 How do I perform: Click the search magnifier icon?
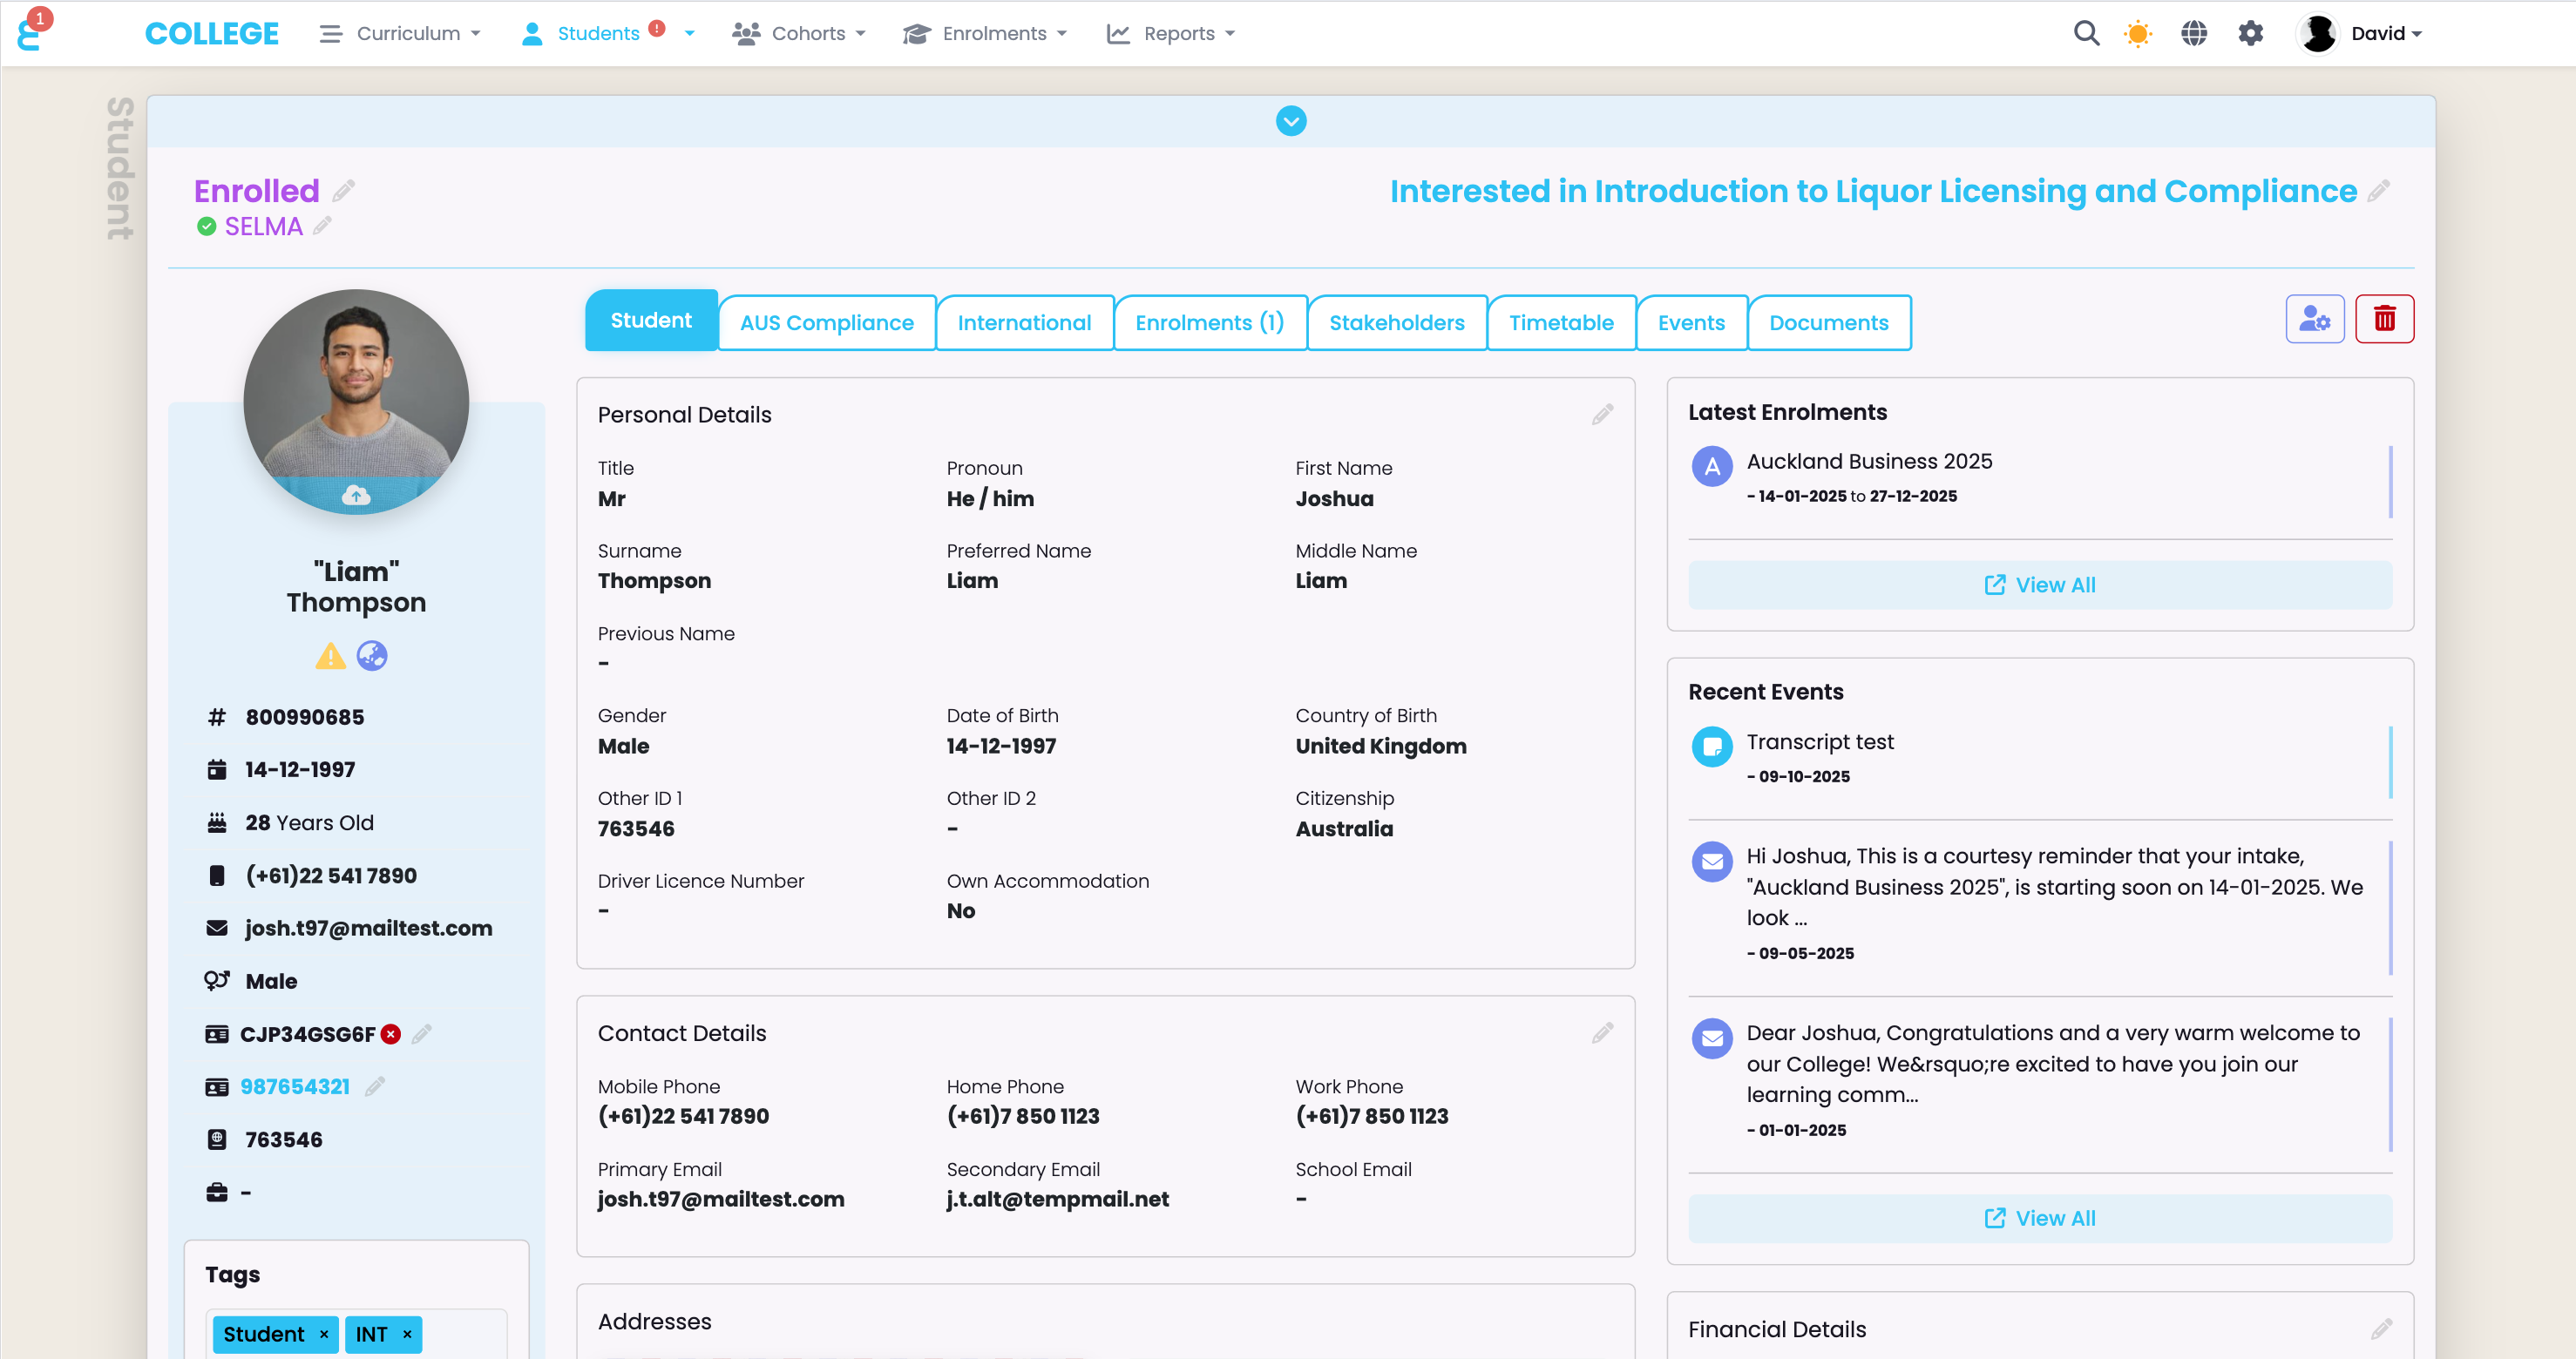point(2085,33)
